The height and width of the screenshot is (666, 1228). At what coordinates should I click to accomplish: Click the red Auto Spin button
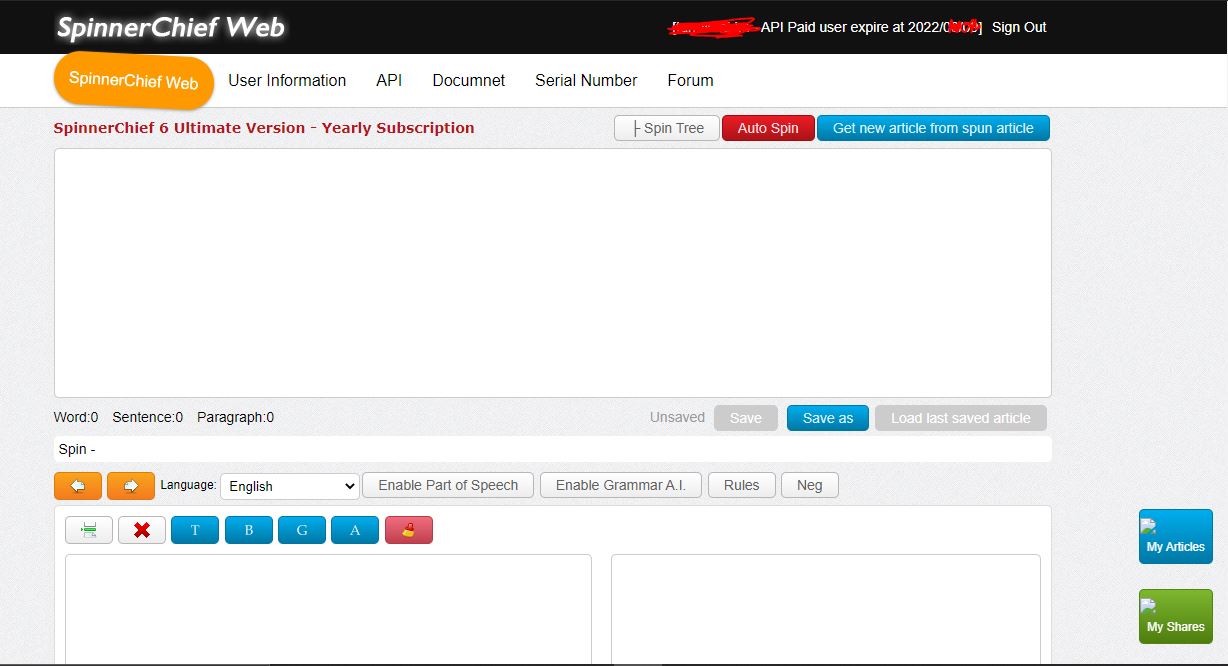(x=768, y=128)
